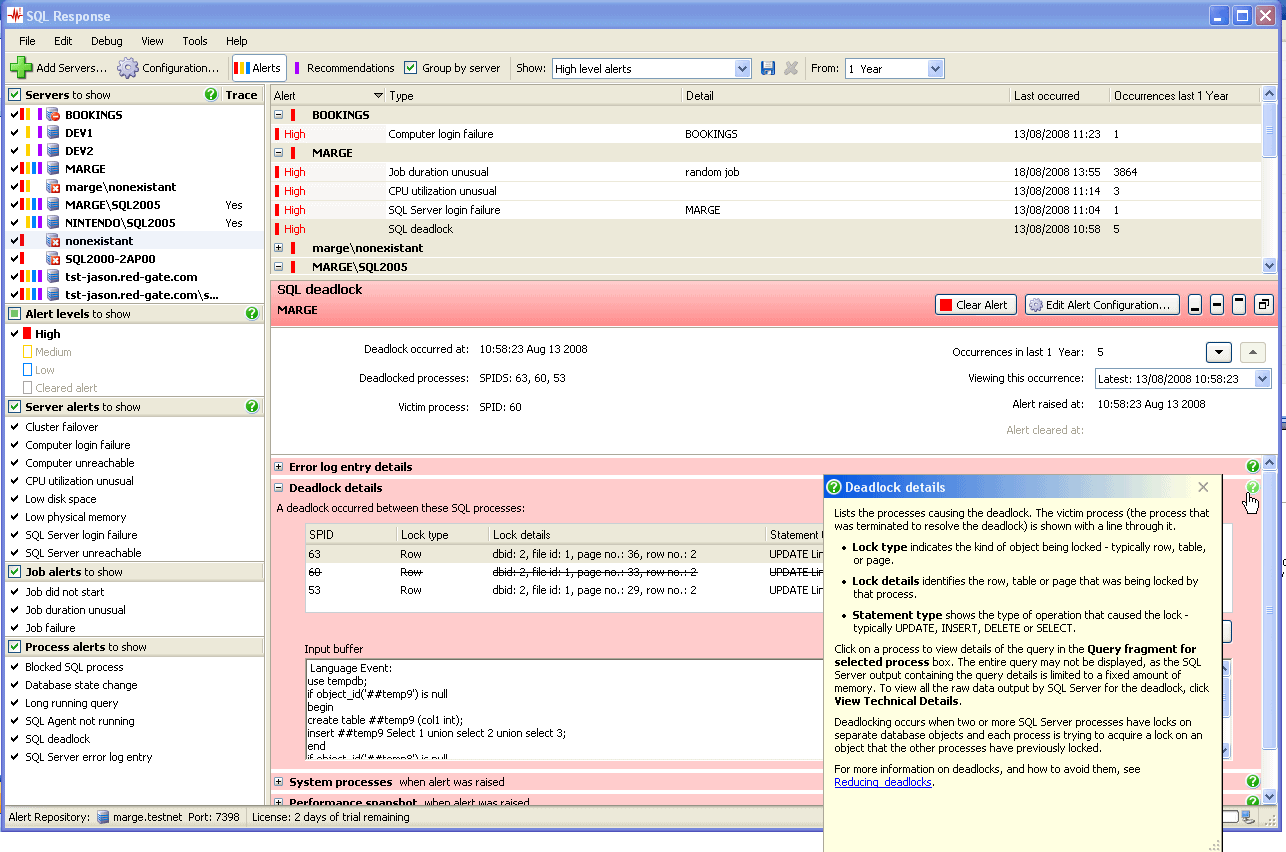This screenshot has width=1286, height=852.
Task: Open the Show alerts level dropdown
Action: point(742,69)
